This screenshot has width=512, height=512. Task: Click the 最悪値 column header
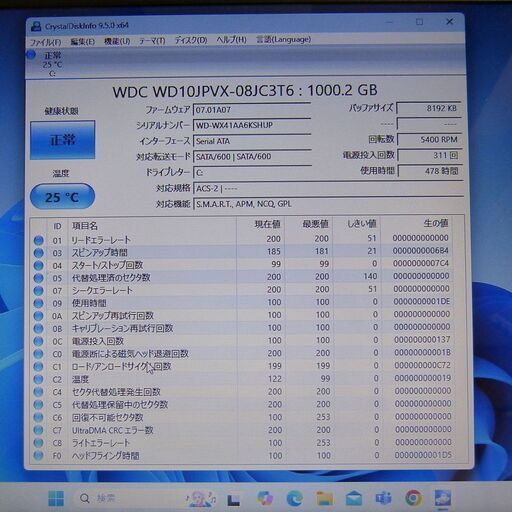(315, 224)
